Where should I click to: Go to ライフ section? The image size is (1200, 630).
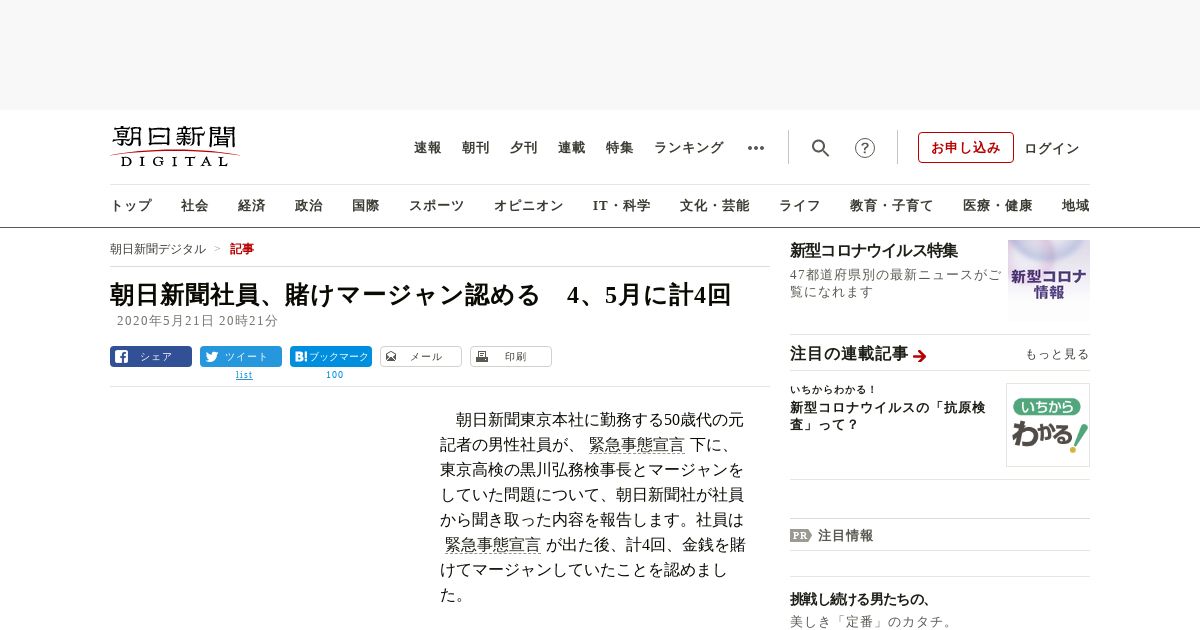click(800, 206)
